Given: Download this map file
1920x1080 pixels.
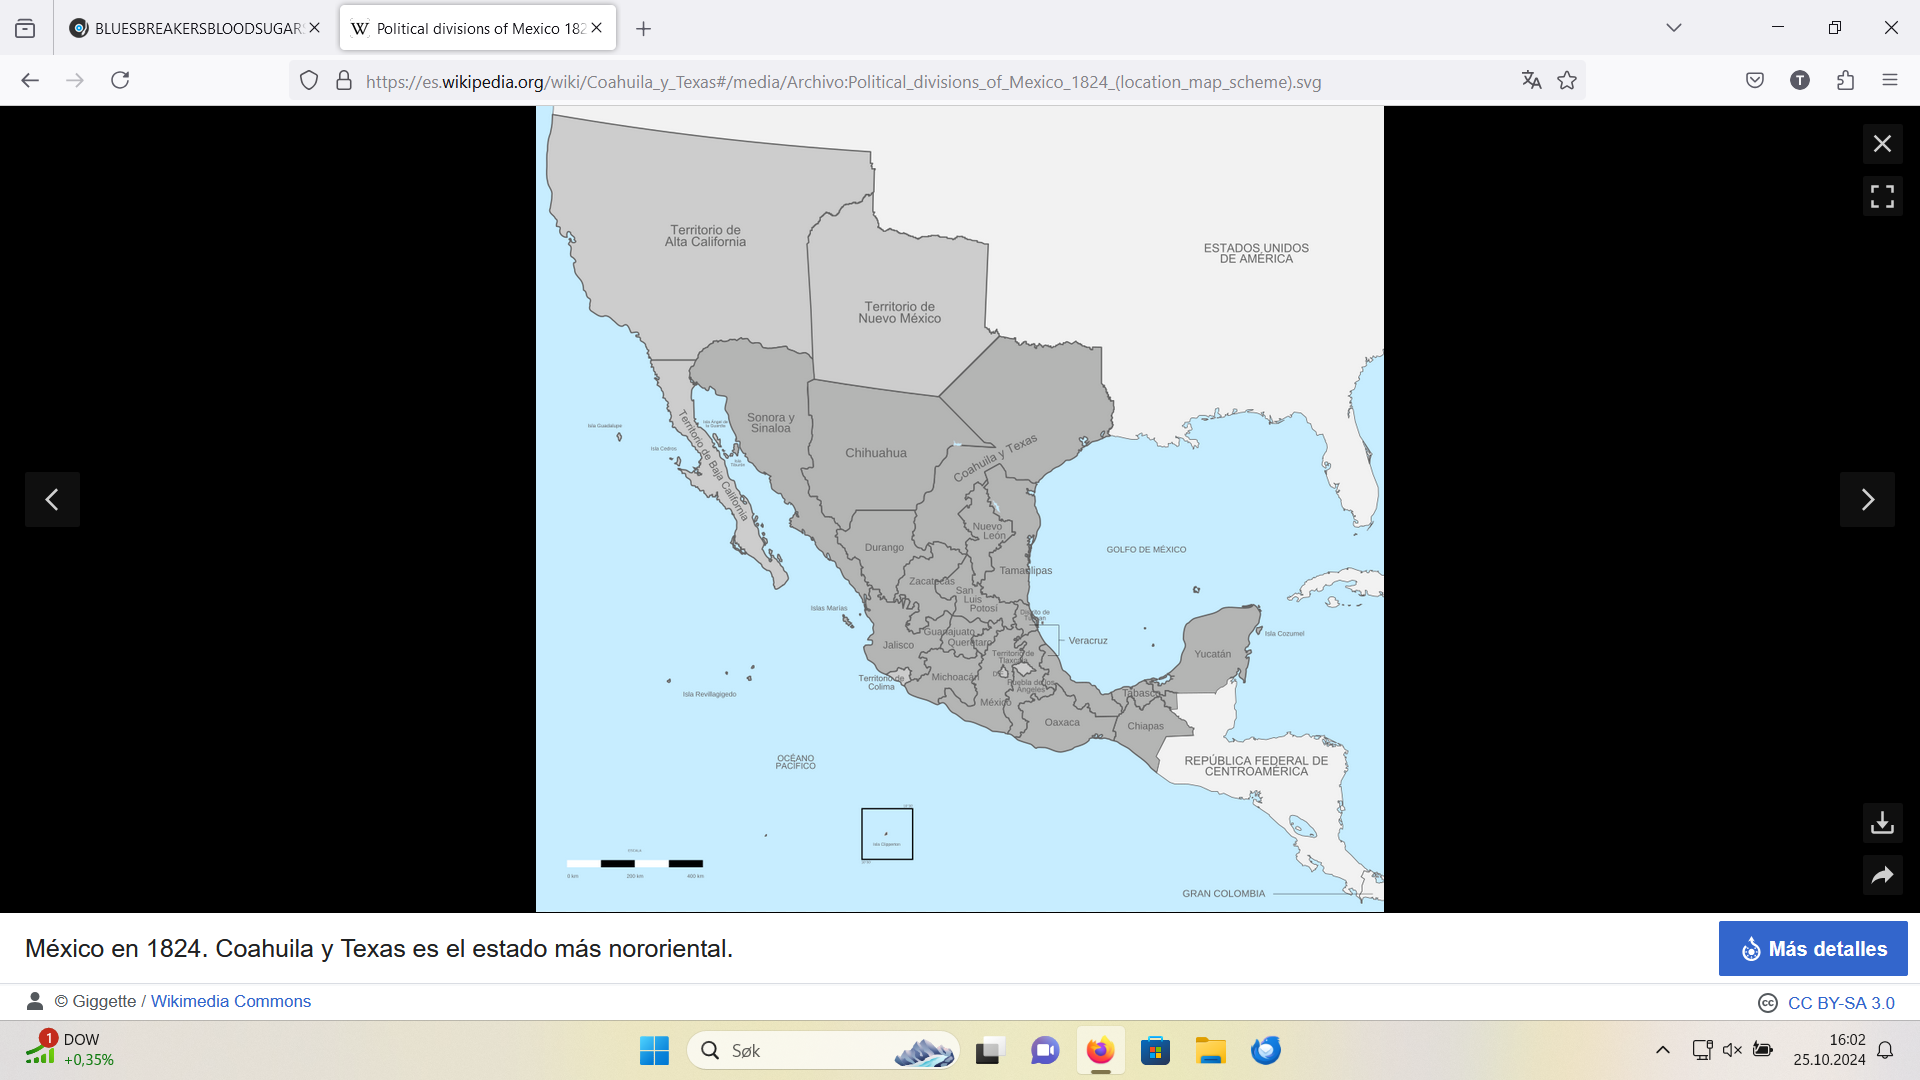Looking at the screenshot, I should point(1882,823).
